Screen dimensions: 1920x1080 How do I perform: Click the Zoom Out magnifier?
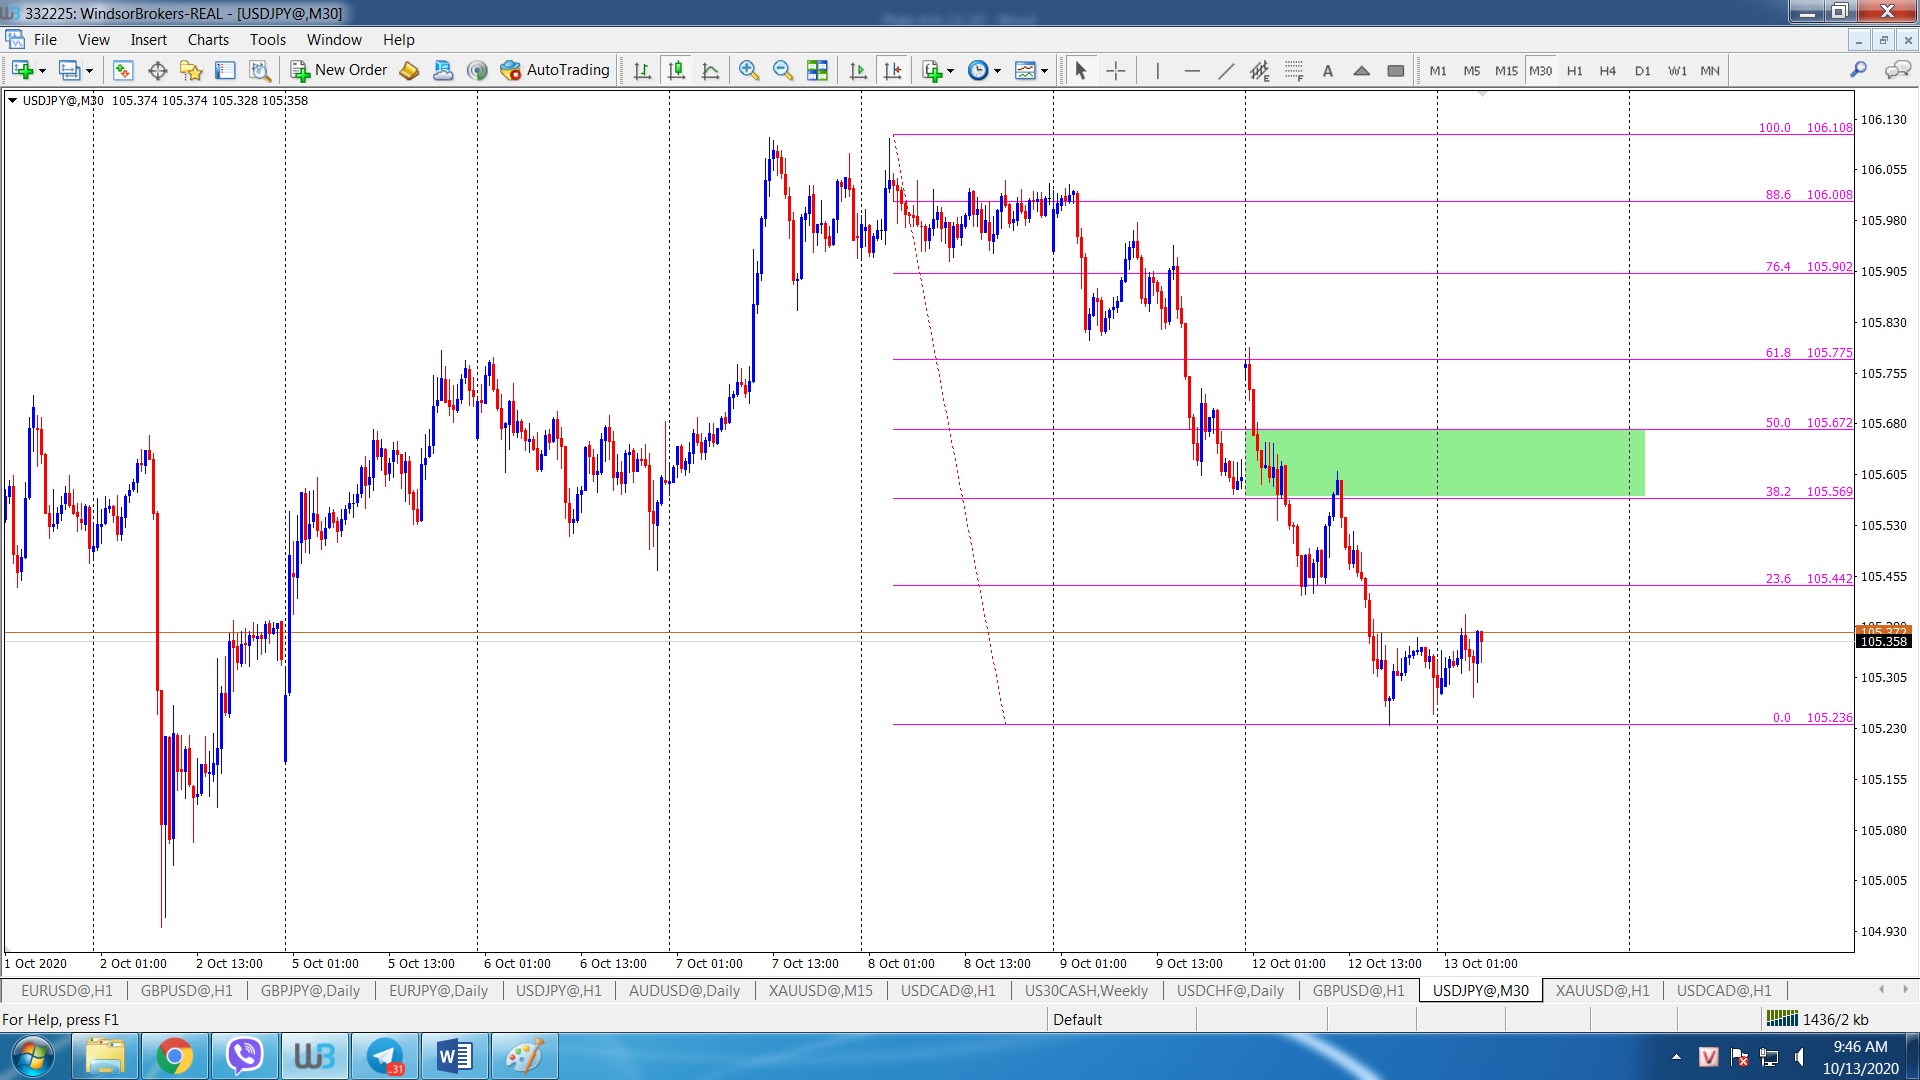783,70
